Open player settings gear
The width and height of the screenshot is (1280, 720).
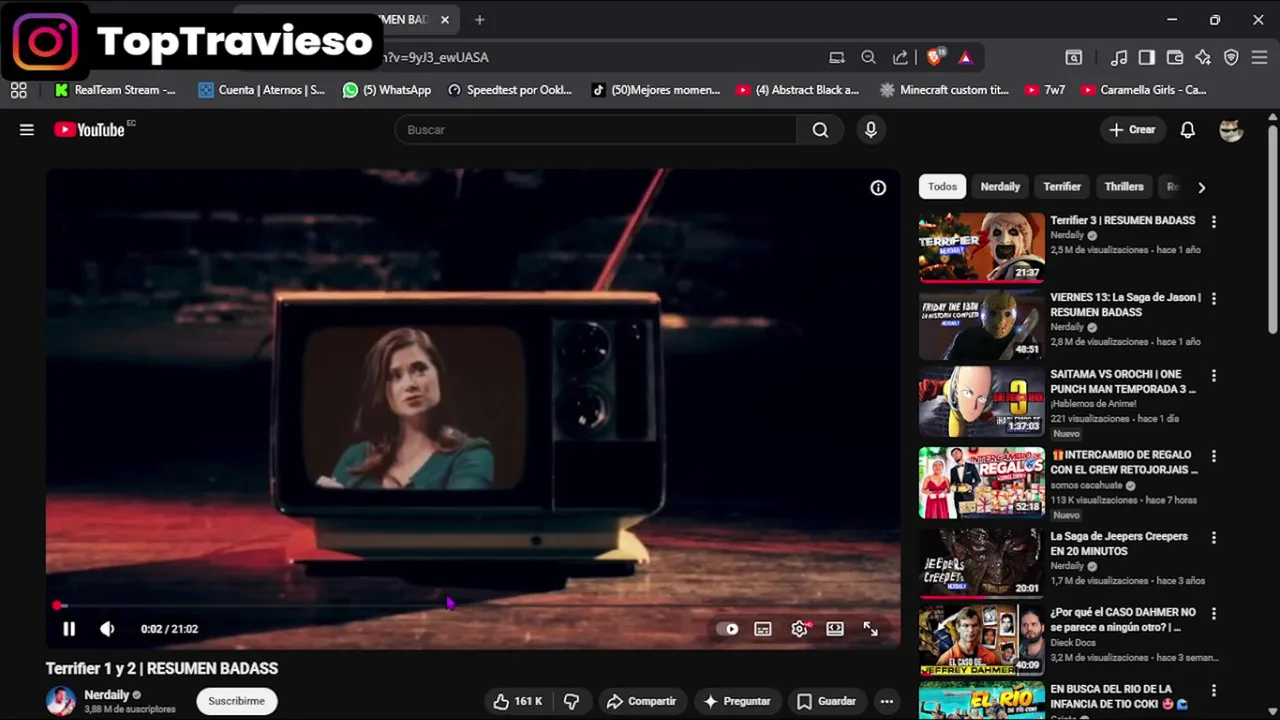799,629
